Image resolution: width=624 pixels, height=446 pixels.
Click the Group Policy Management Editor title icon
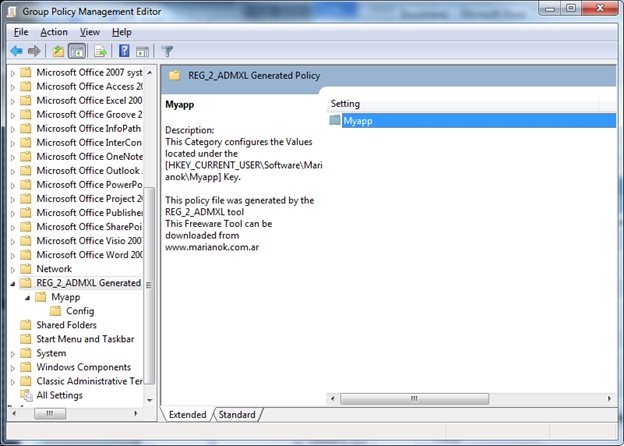[12, 12]
